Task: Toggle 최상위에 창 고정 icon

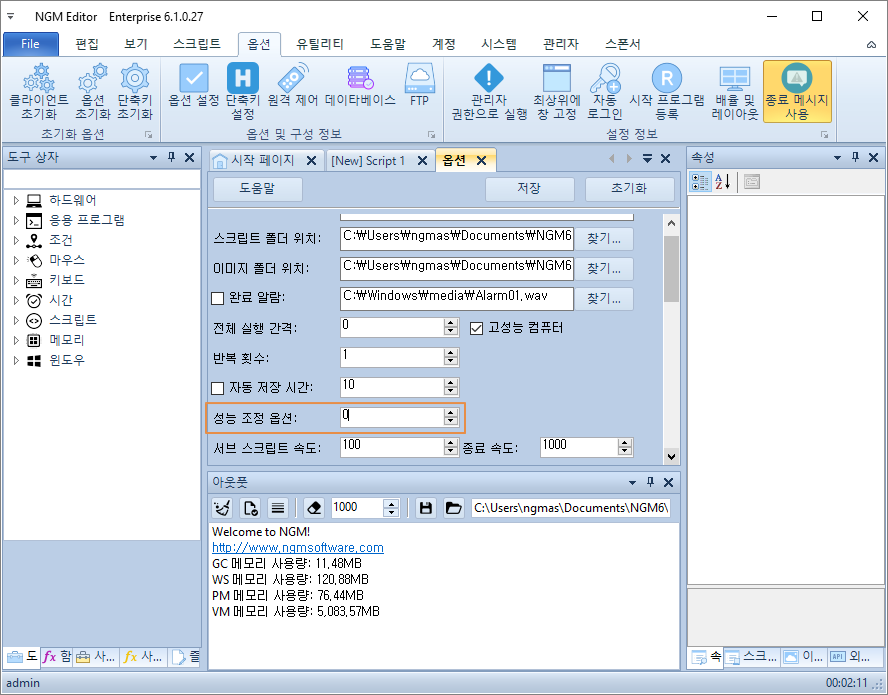Action: [x=557, y=92]
